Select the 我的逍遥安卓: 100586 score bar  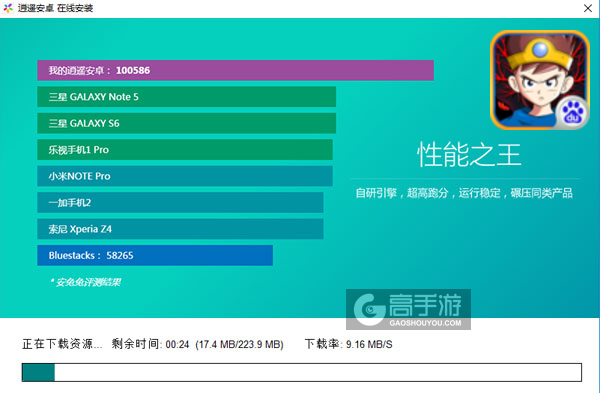(x=235, y=70)
